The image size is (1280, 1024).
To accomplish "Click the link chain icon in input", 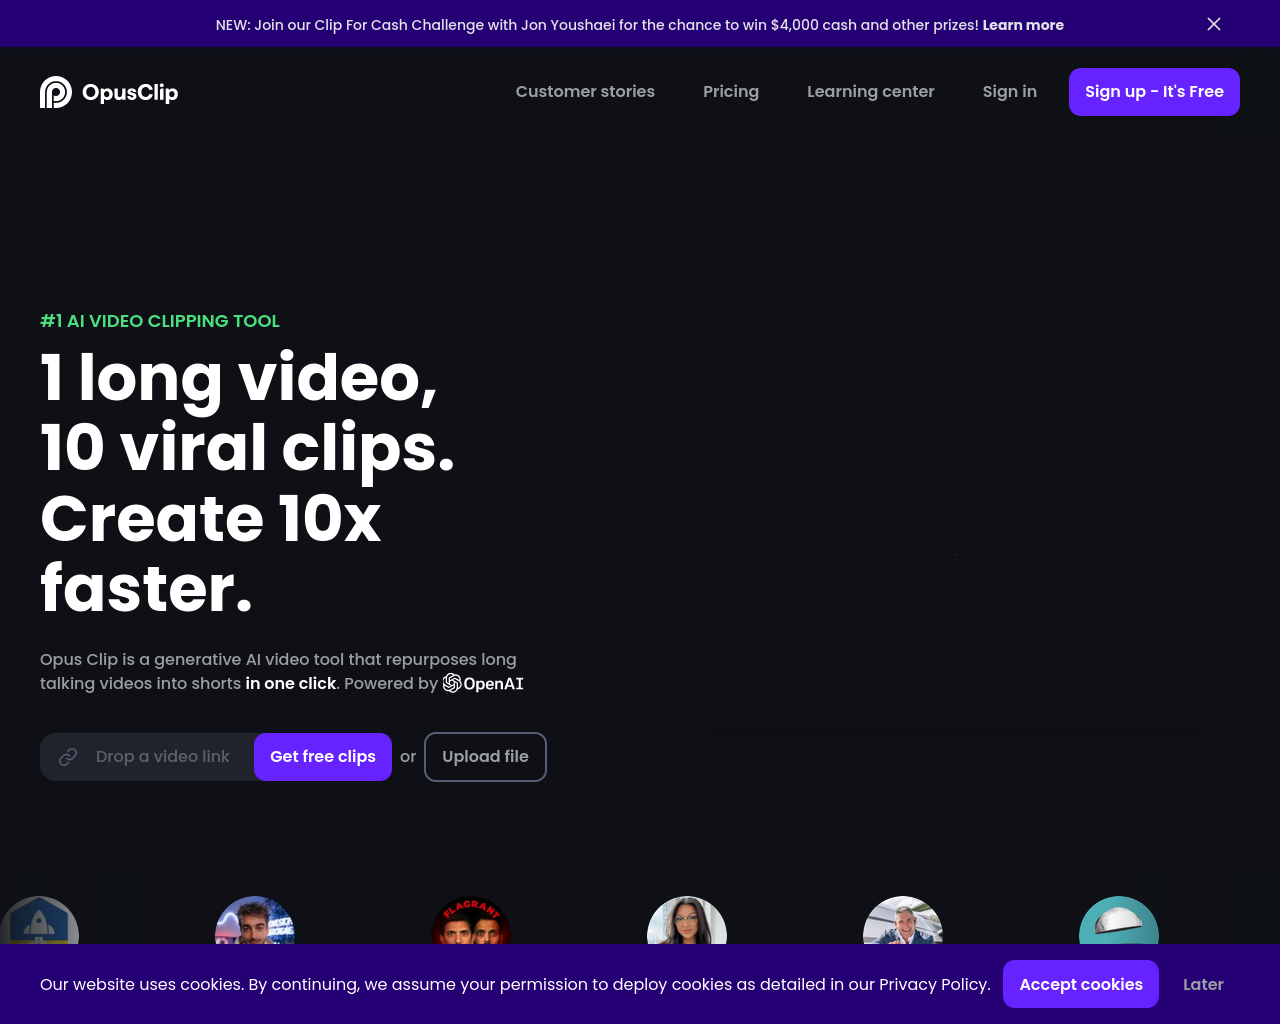I will point(68,757).
